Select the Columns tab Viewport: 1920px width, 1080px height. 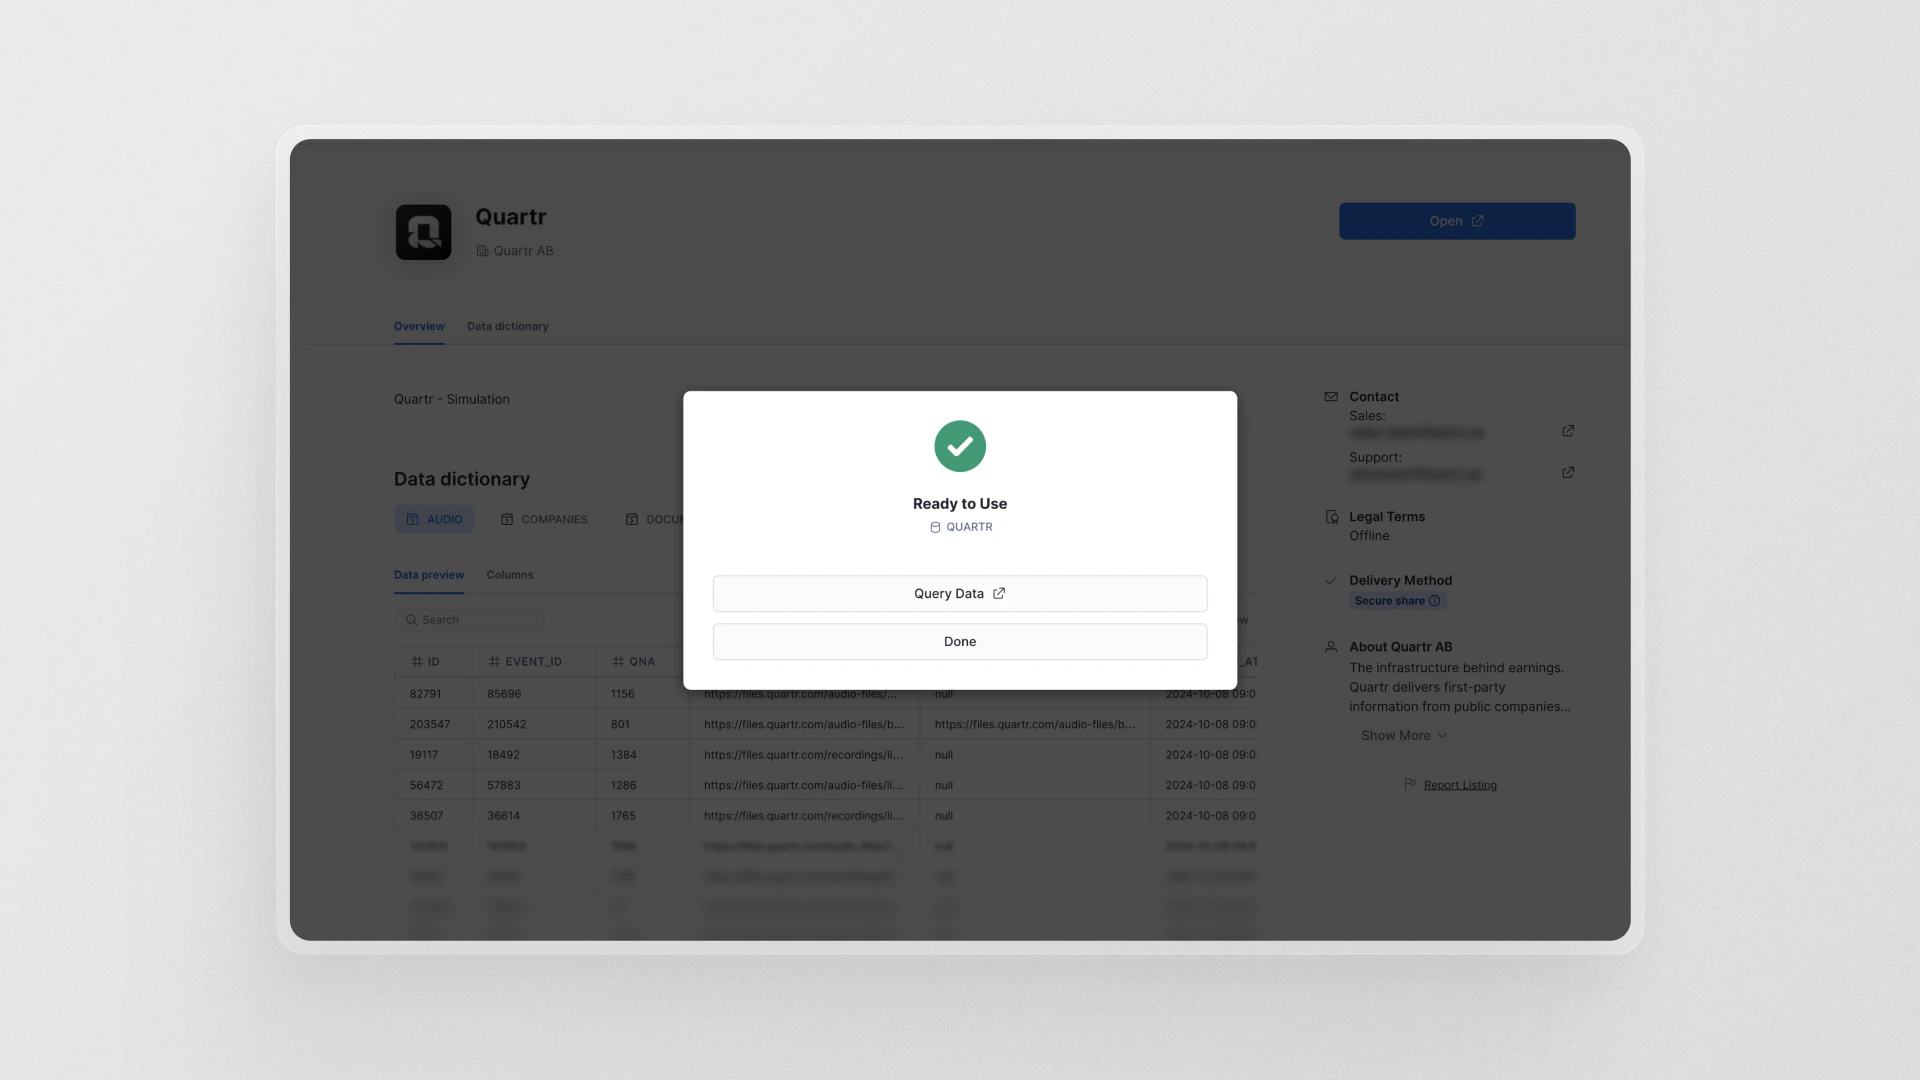coord(509,575)
